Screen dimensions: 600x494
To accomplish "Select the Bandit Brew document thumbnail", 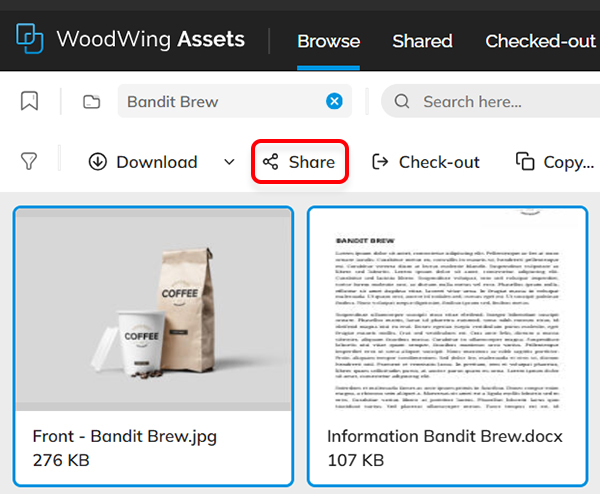I will click(447, 310).
